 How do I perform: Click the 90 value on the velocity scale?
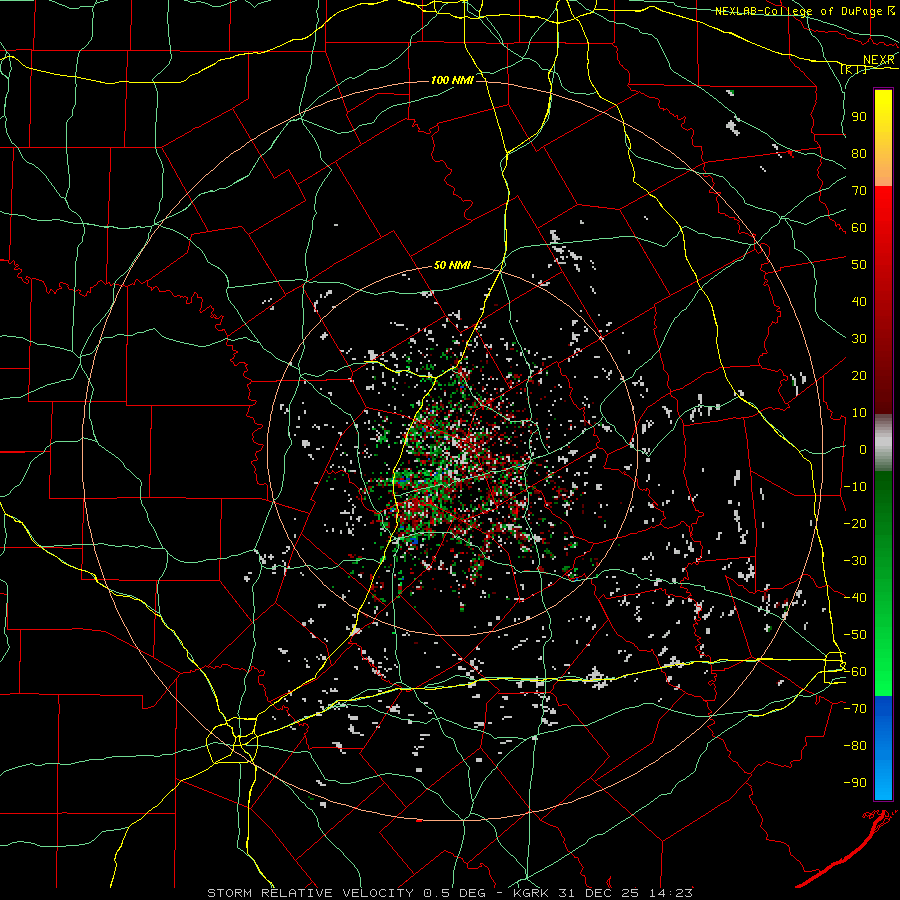859,117
